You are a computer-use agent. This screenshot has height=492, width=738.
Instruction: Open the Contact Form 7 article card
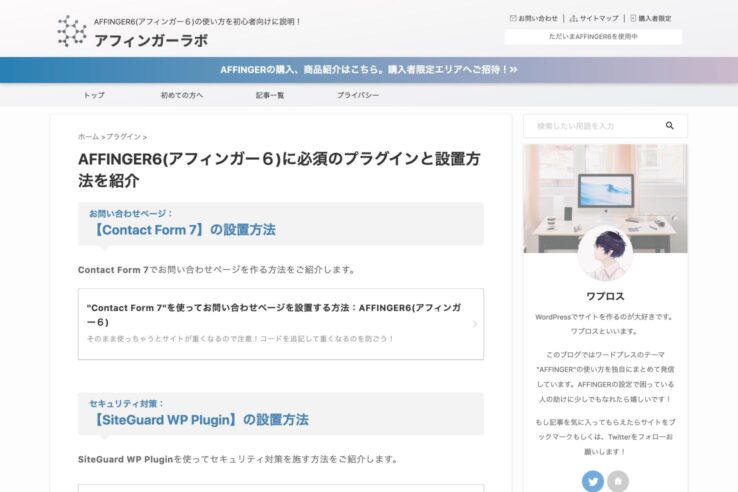click(281, 324)
